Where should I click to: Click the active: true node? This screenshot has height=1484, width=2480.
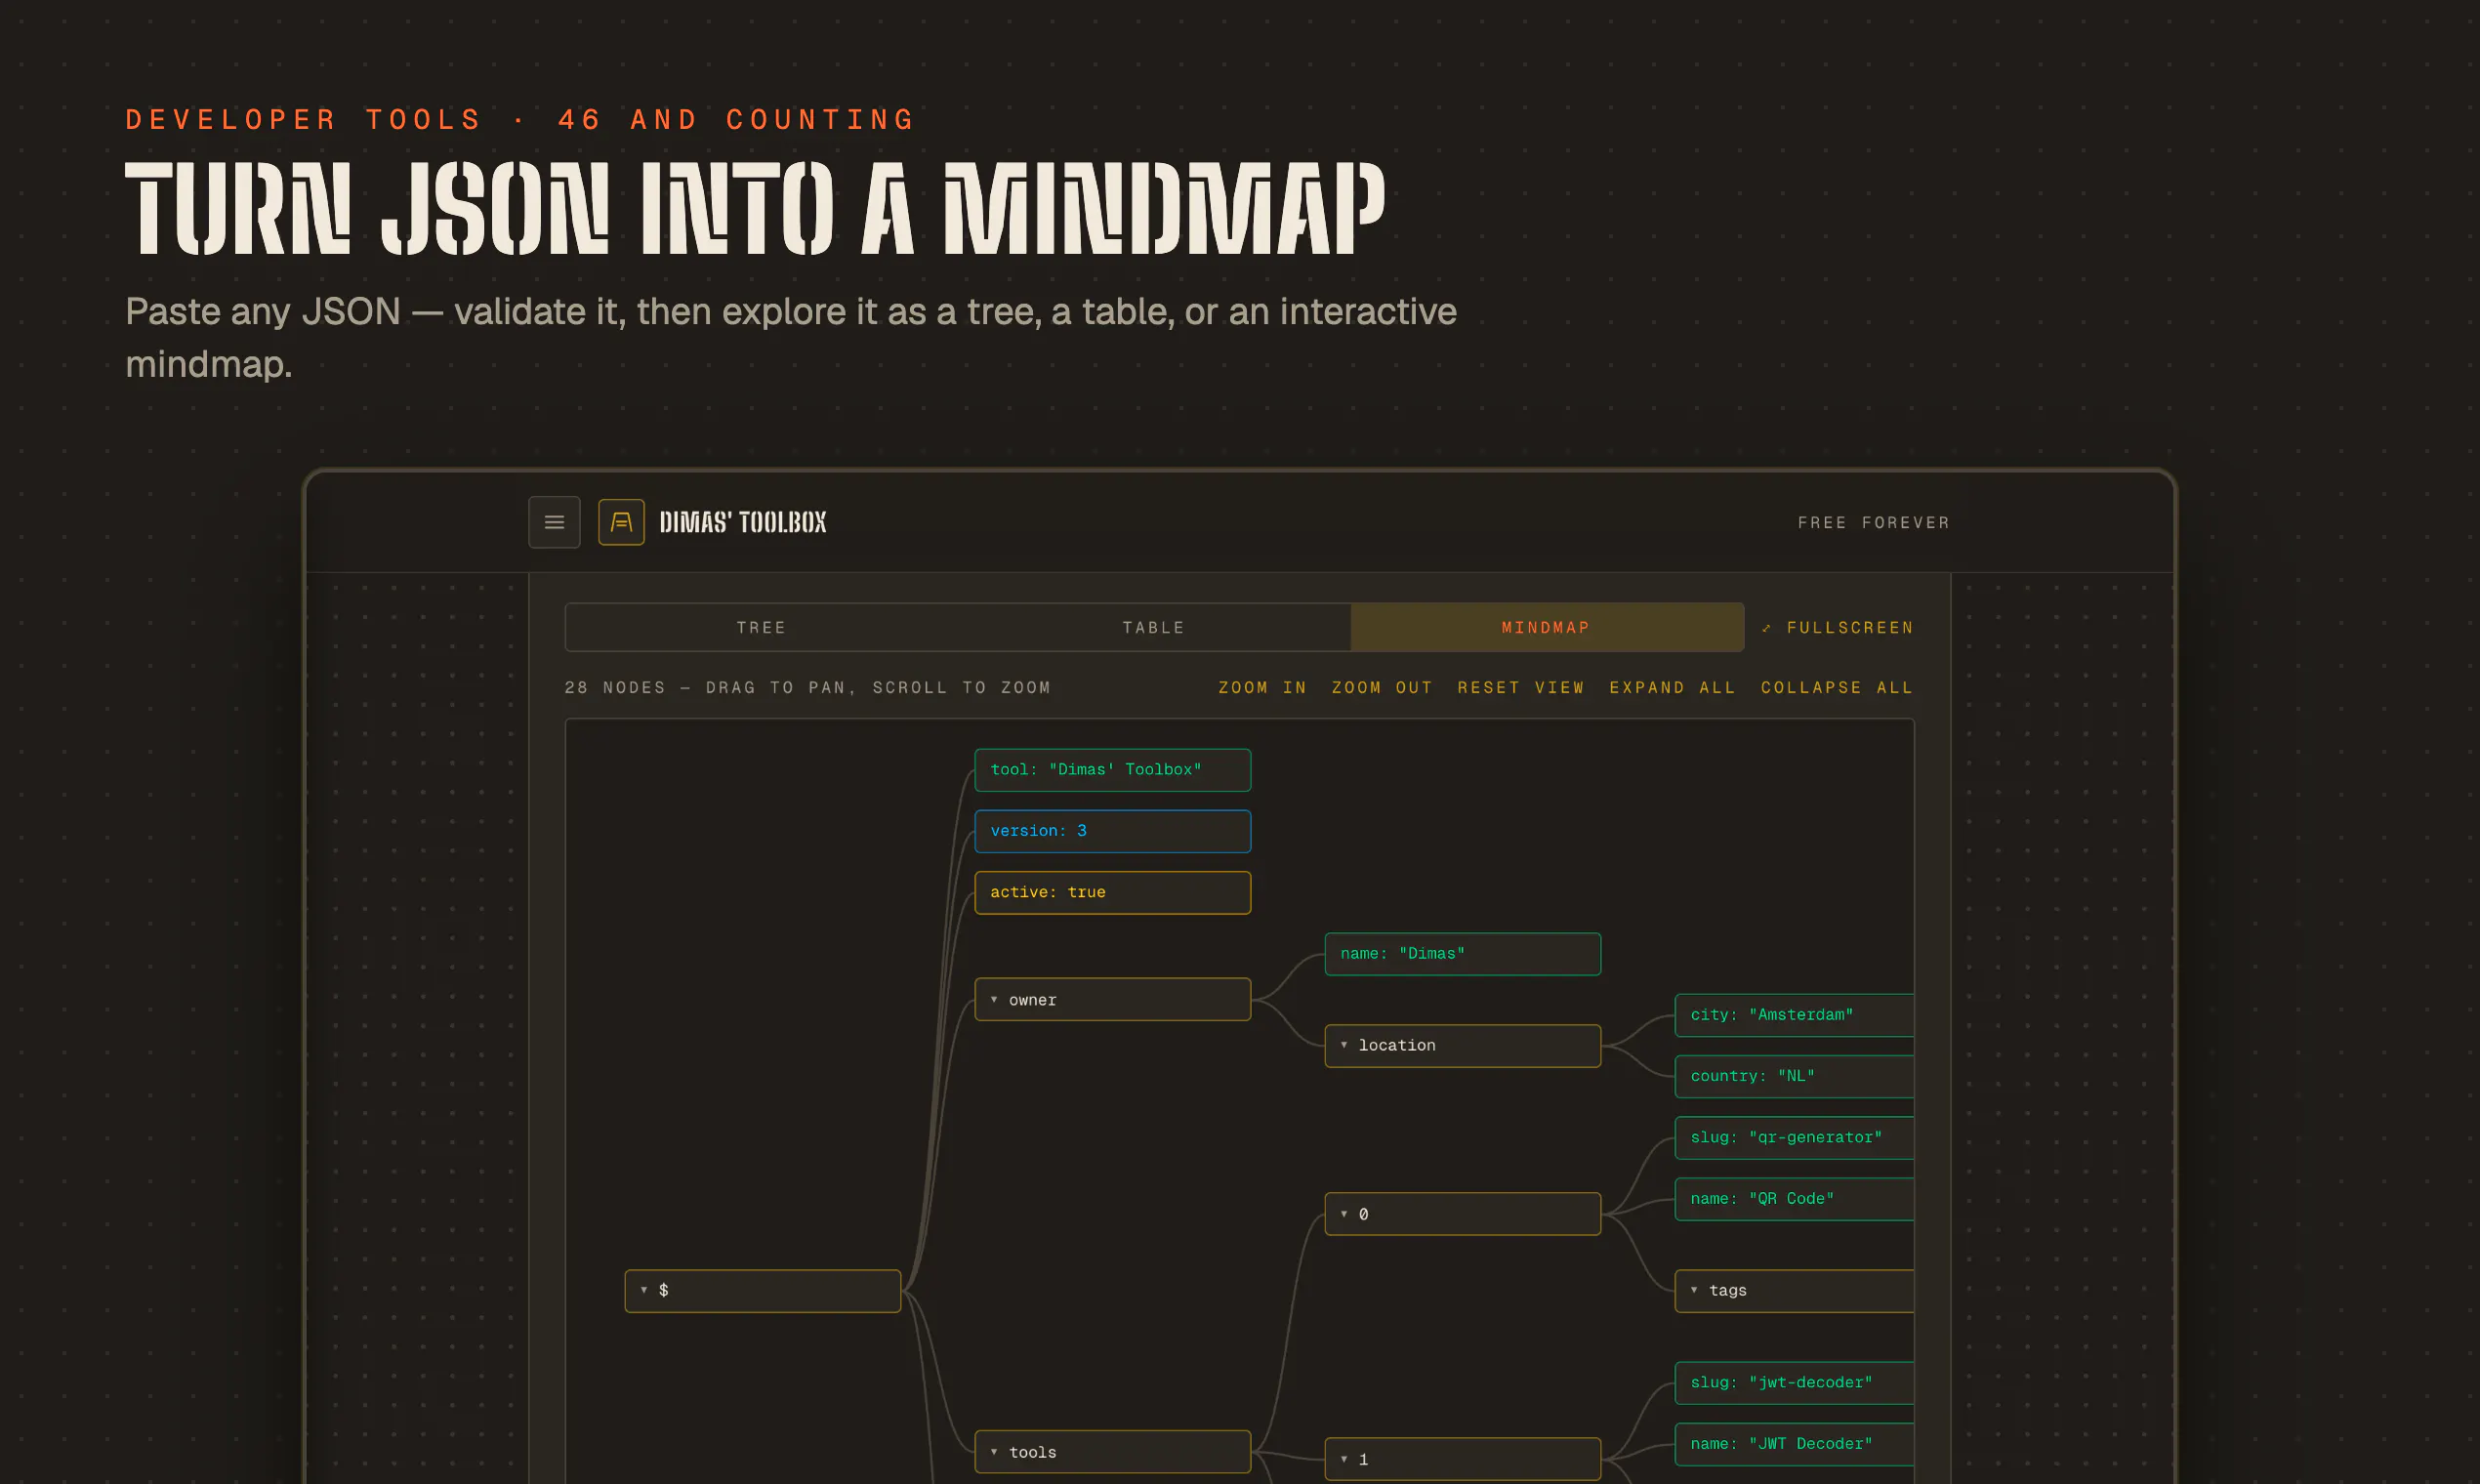pos(1113,892)
